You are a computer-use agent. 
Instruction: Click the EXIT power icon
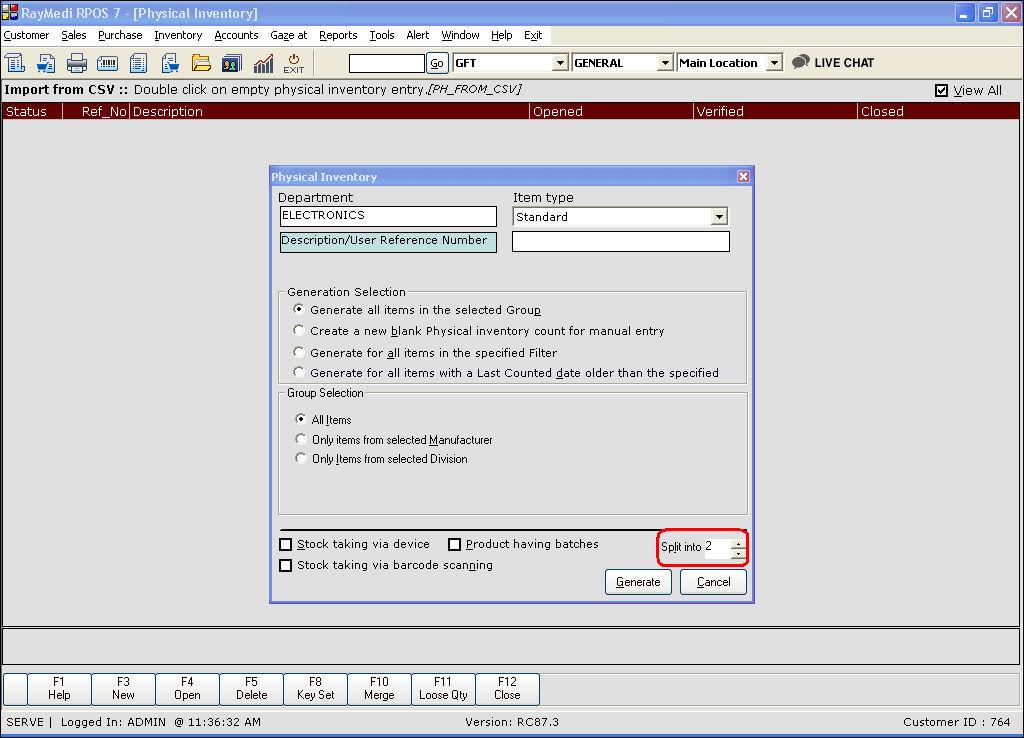(x=294, y=63)
